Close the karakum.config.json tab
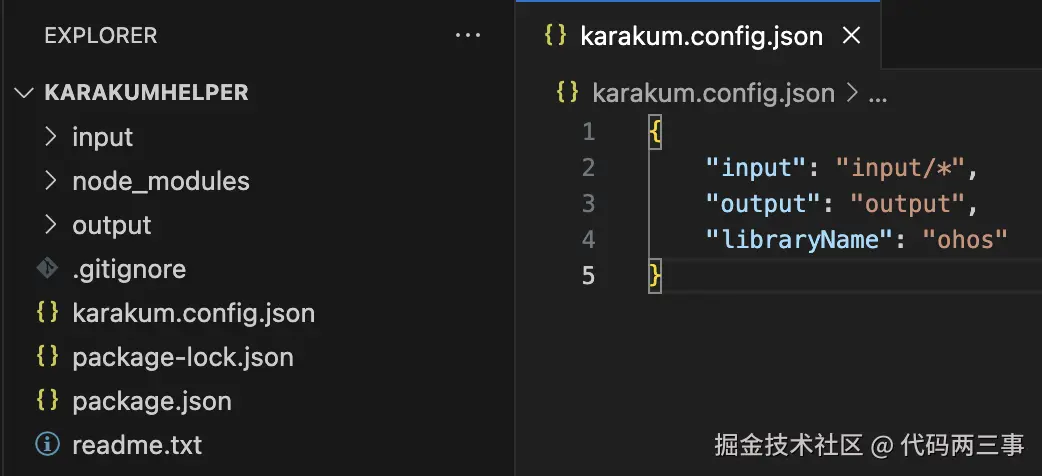Screen dimensions: 1042x476 (851, 36)
